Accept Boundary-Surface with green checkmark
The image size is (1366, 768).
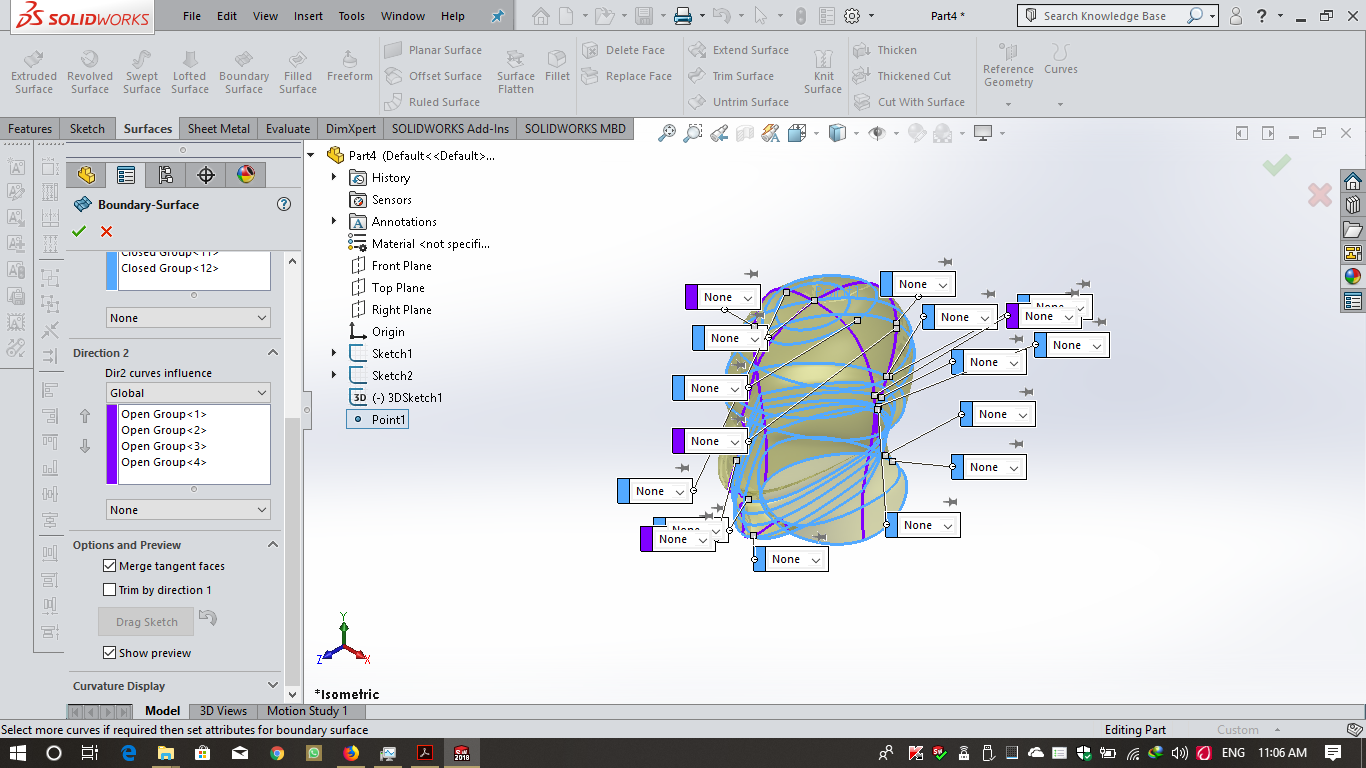click(79, 232)
